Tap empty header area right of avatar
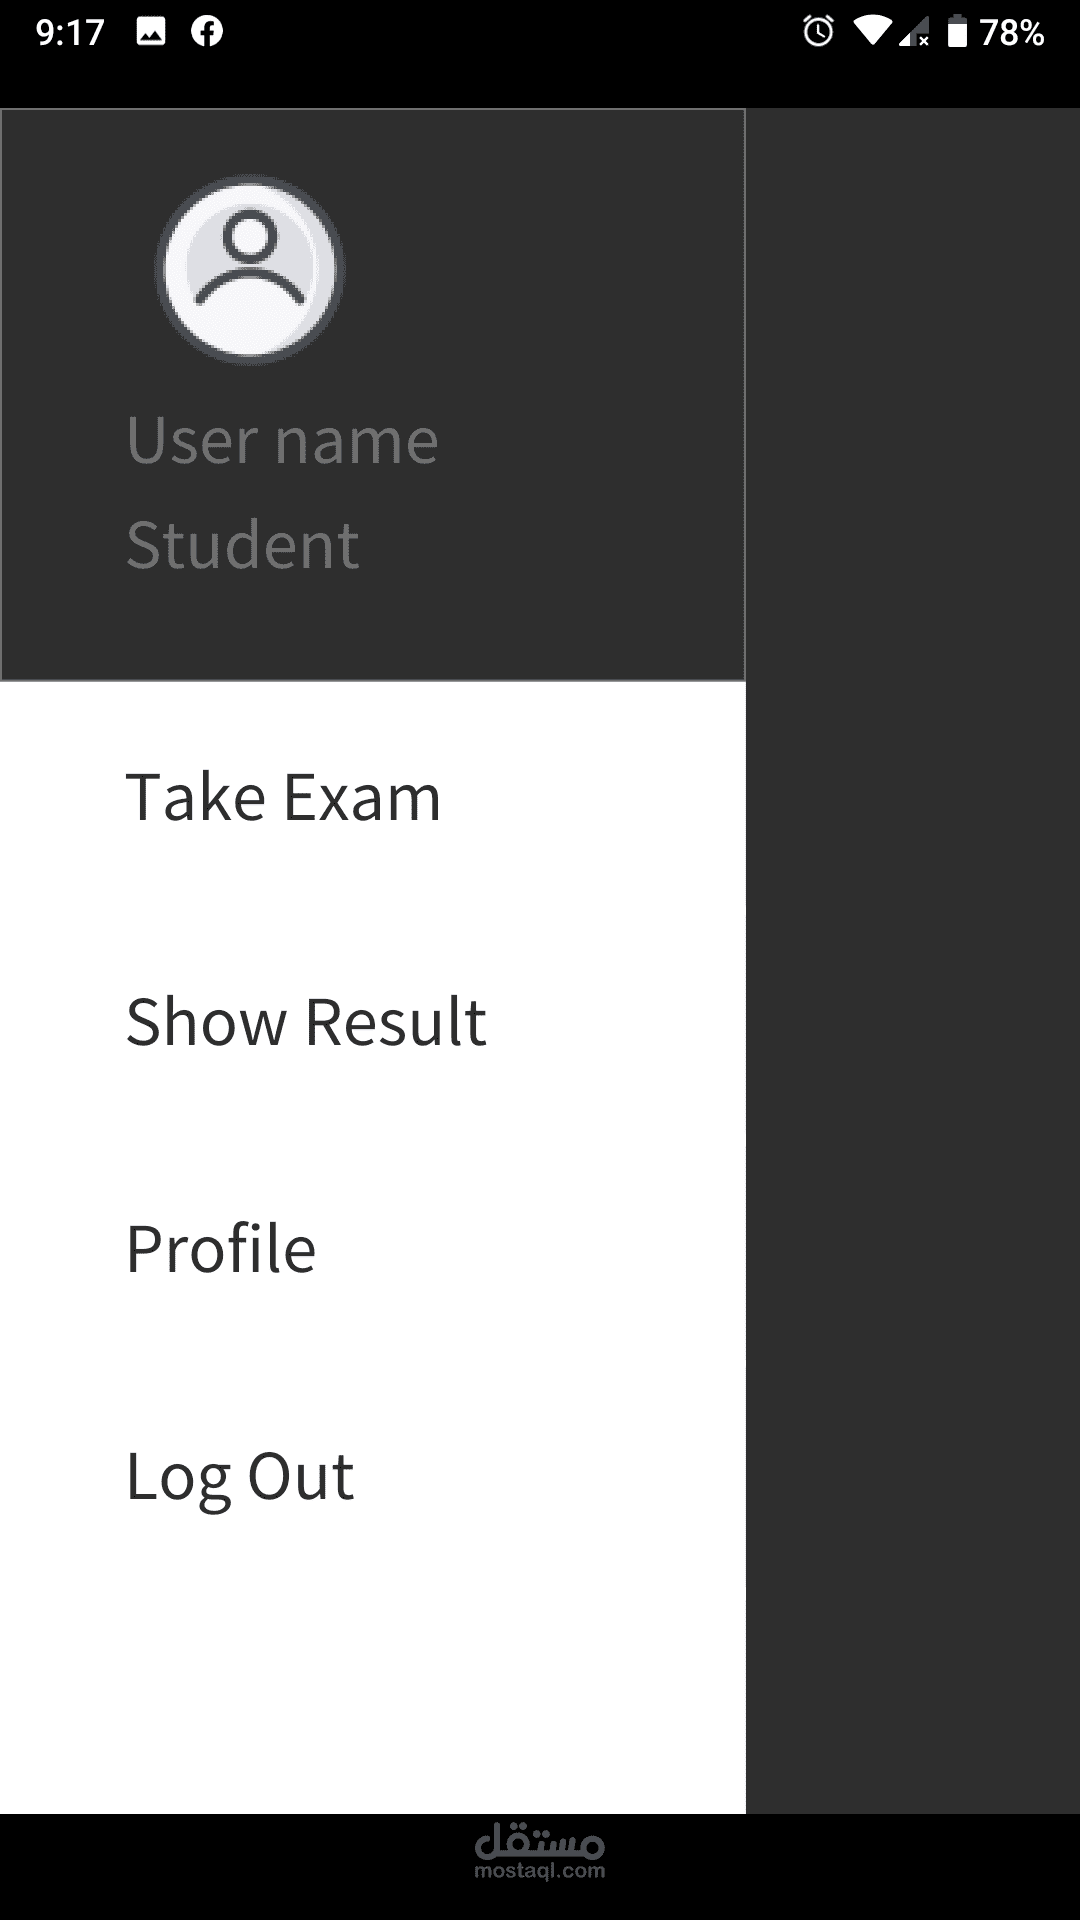This screenshot has width=1080, height=1920. (x=560, y=270)
